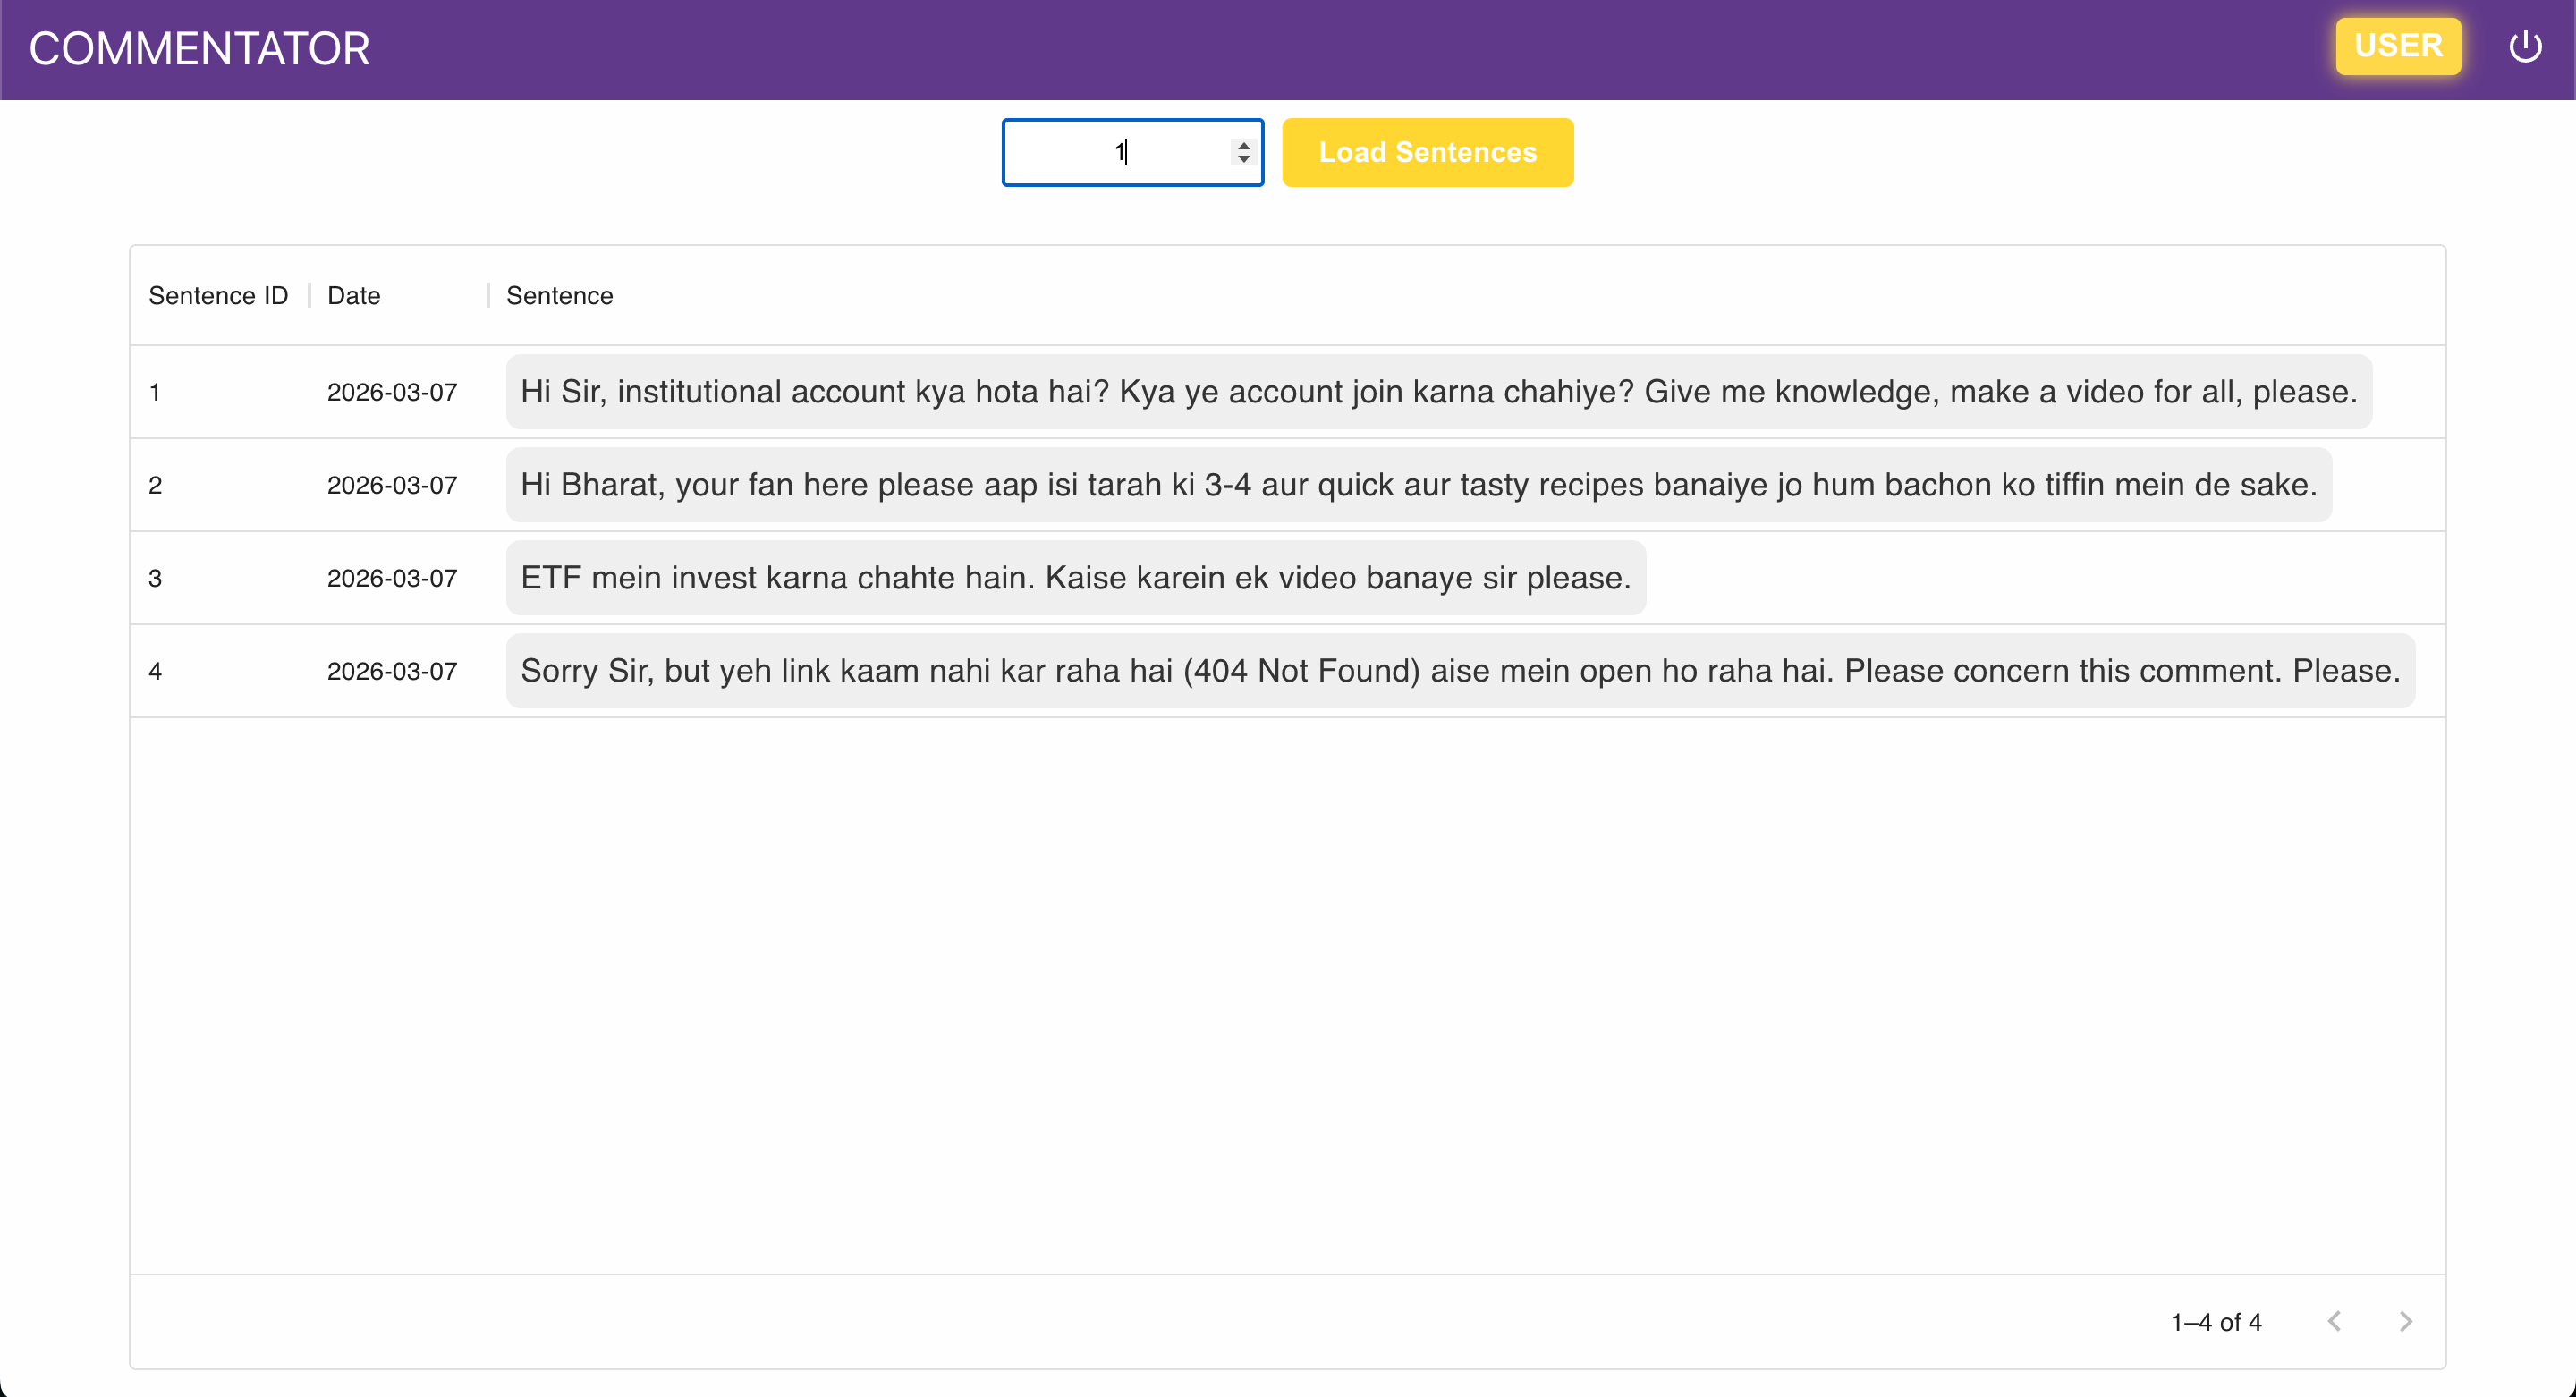Open the institutional account sentence

tap(1438, 392)
